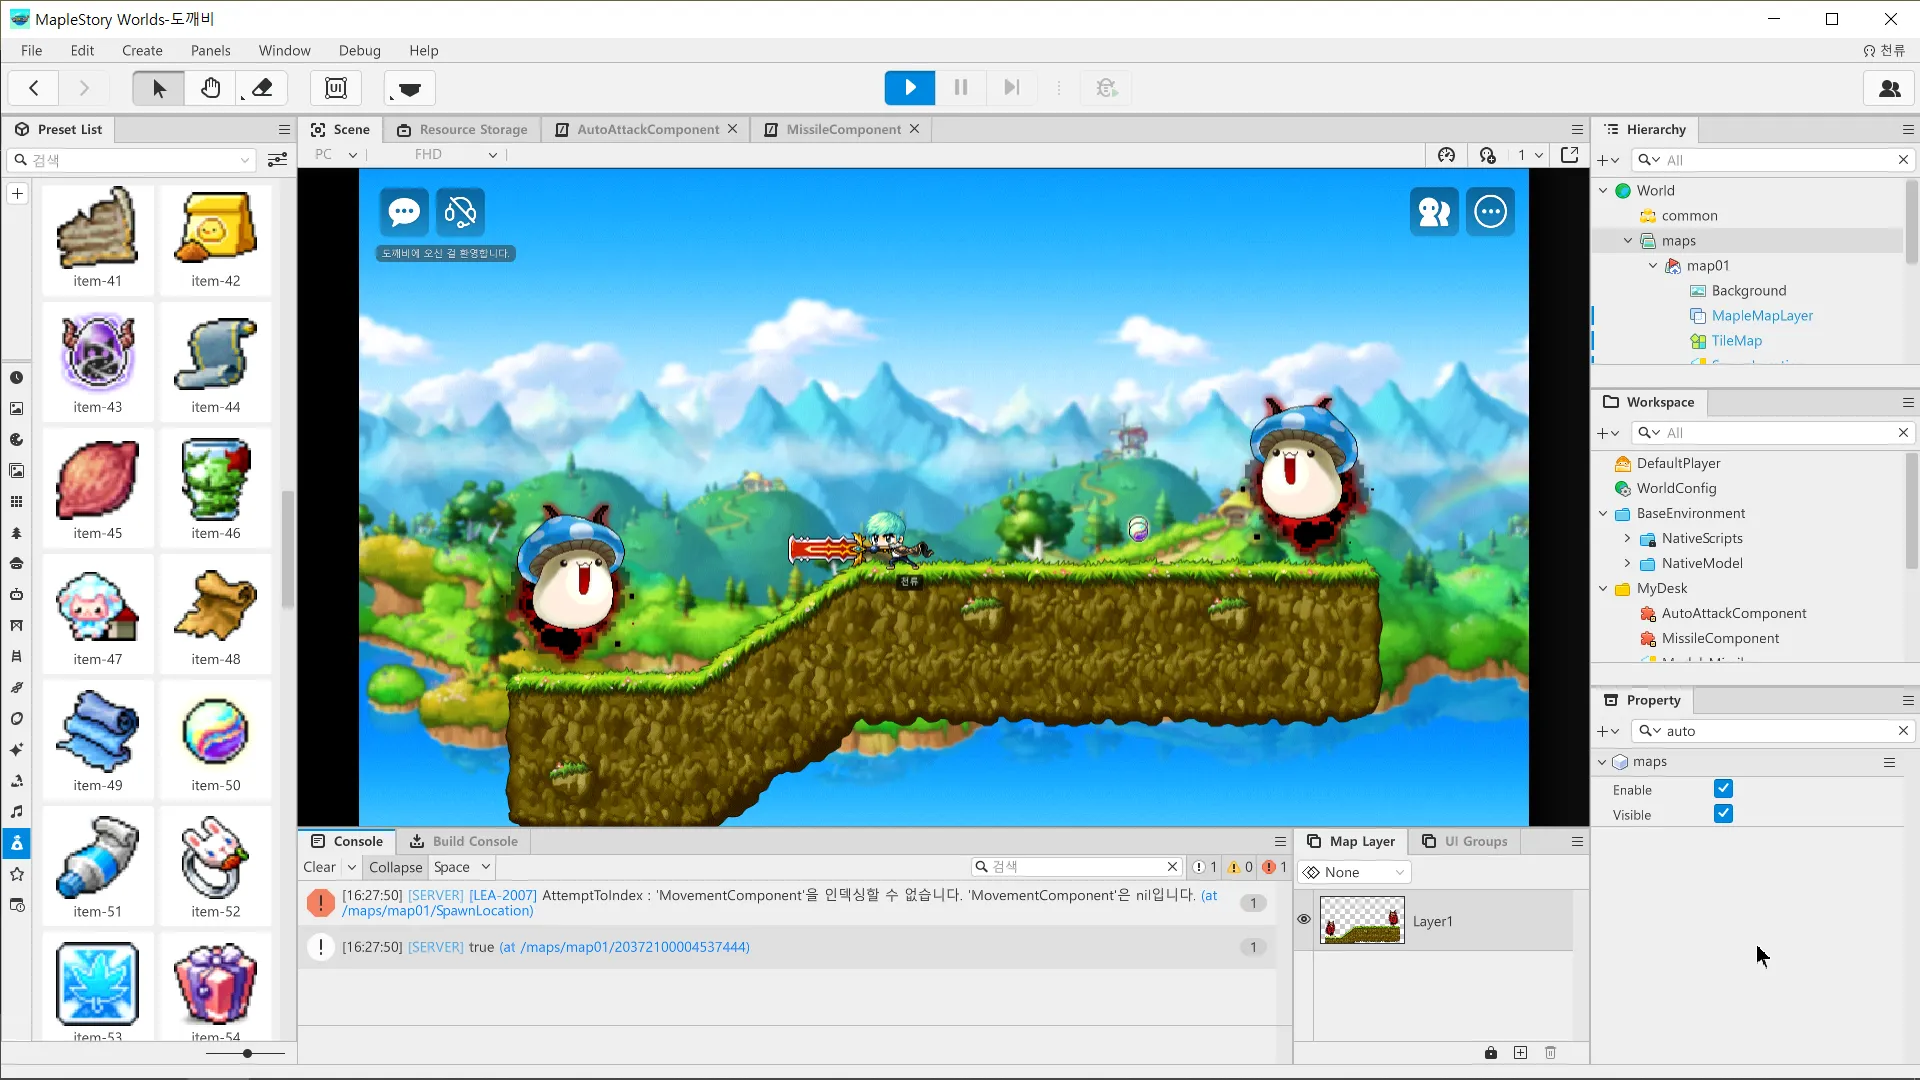The width and height of the screenshot is (1920, 1080).
Task: Switch to the Build Console tab
Action: (464, 841)
